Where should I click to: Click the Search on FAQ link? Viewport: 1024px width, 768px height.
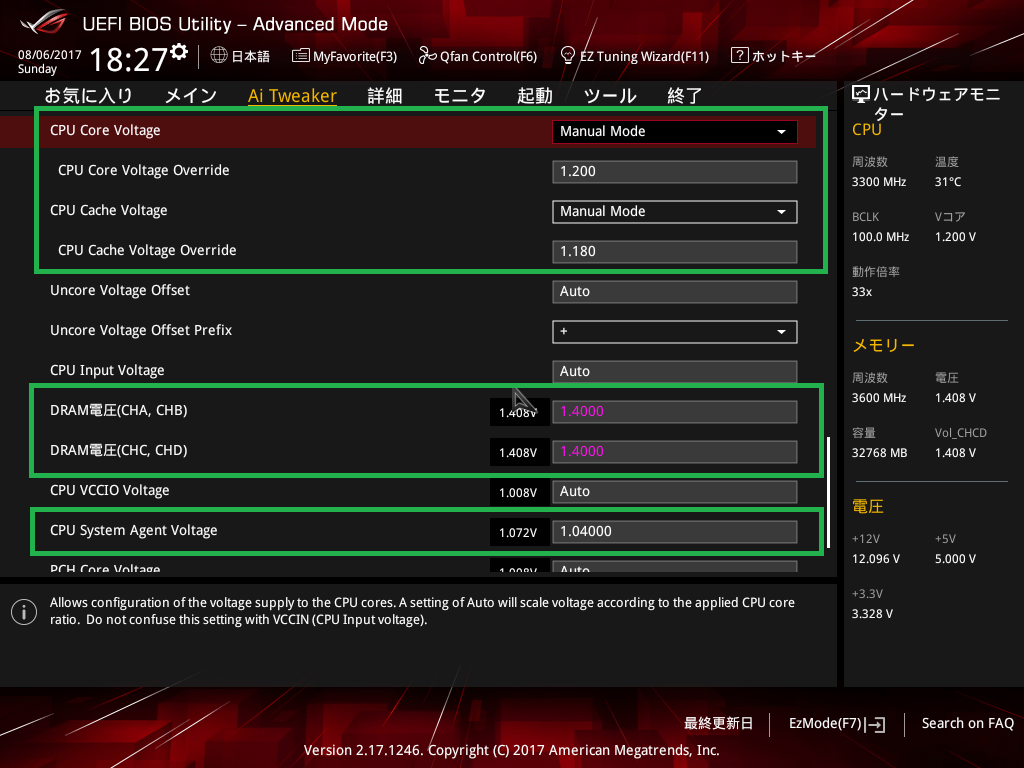point(968,724)
